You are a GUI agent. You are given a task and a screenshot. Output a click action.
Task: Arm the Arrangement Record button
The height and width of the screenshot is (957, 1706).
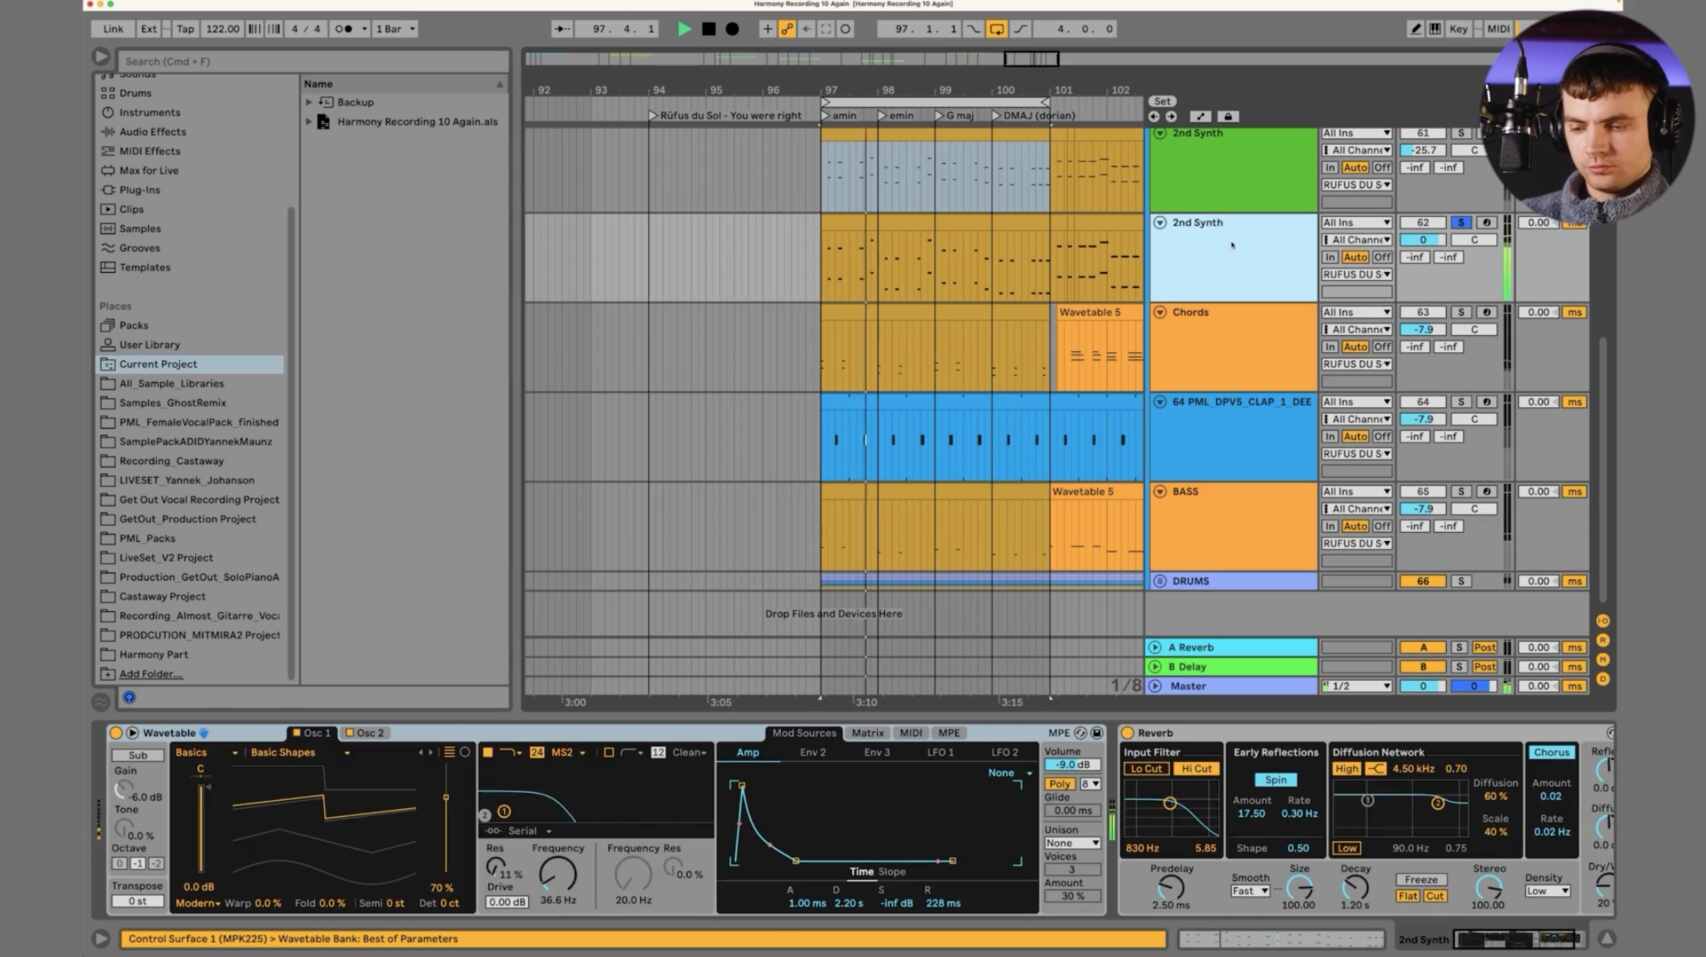click(732, 29)
